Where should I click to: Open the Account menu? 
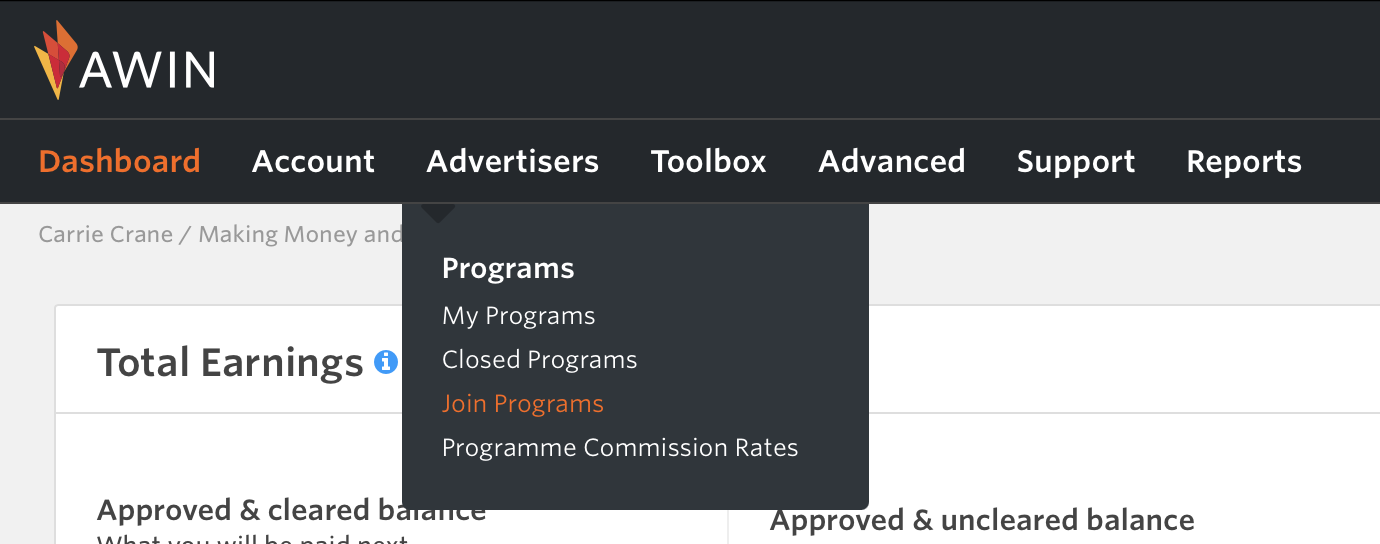313,161
